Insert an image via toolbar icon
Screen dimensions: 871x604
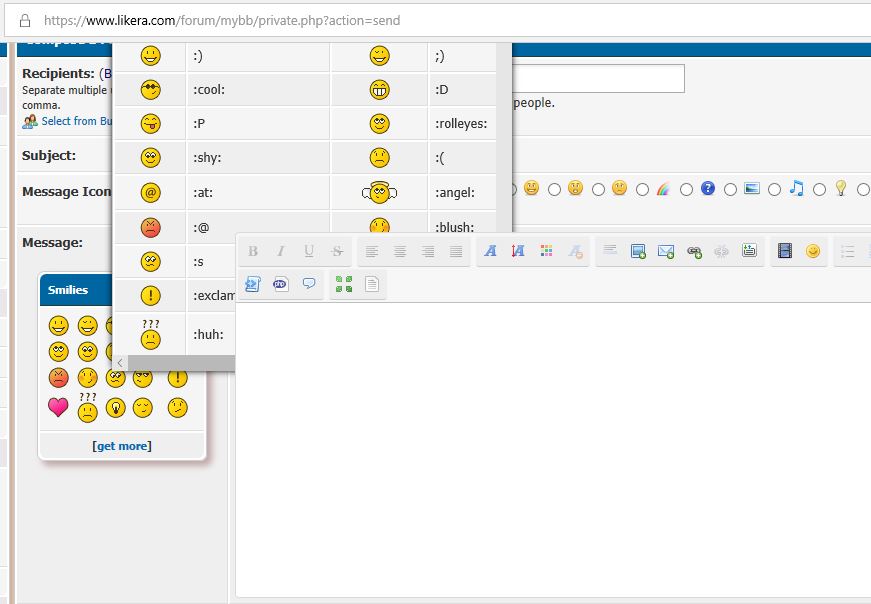tap(638, 252)
